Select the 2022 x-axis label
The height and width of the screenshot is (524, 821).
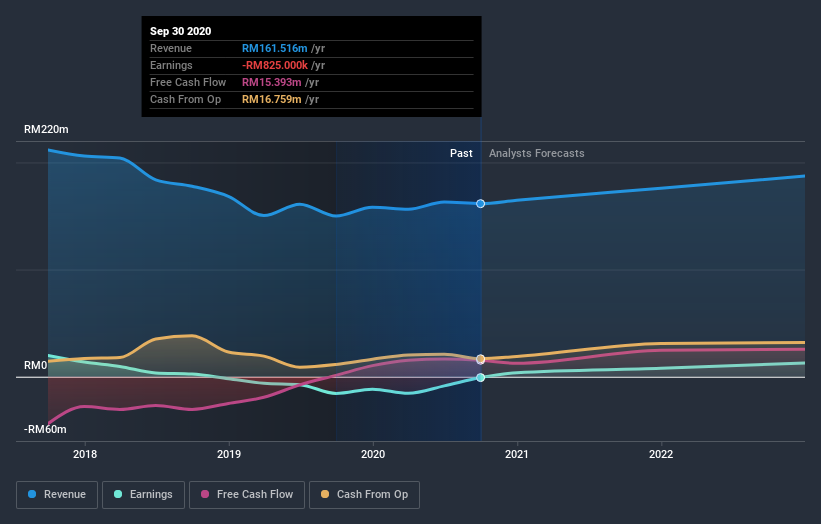click(x=661, y=454)
